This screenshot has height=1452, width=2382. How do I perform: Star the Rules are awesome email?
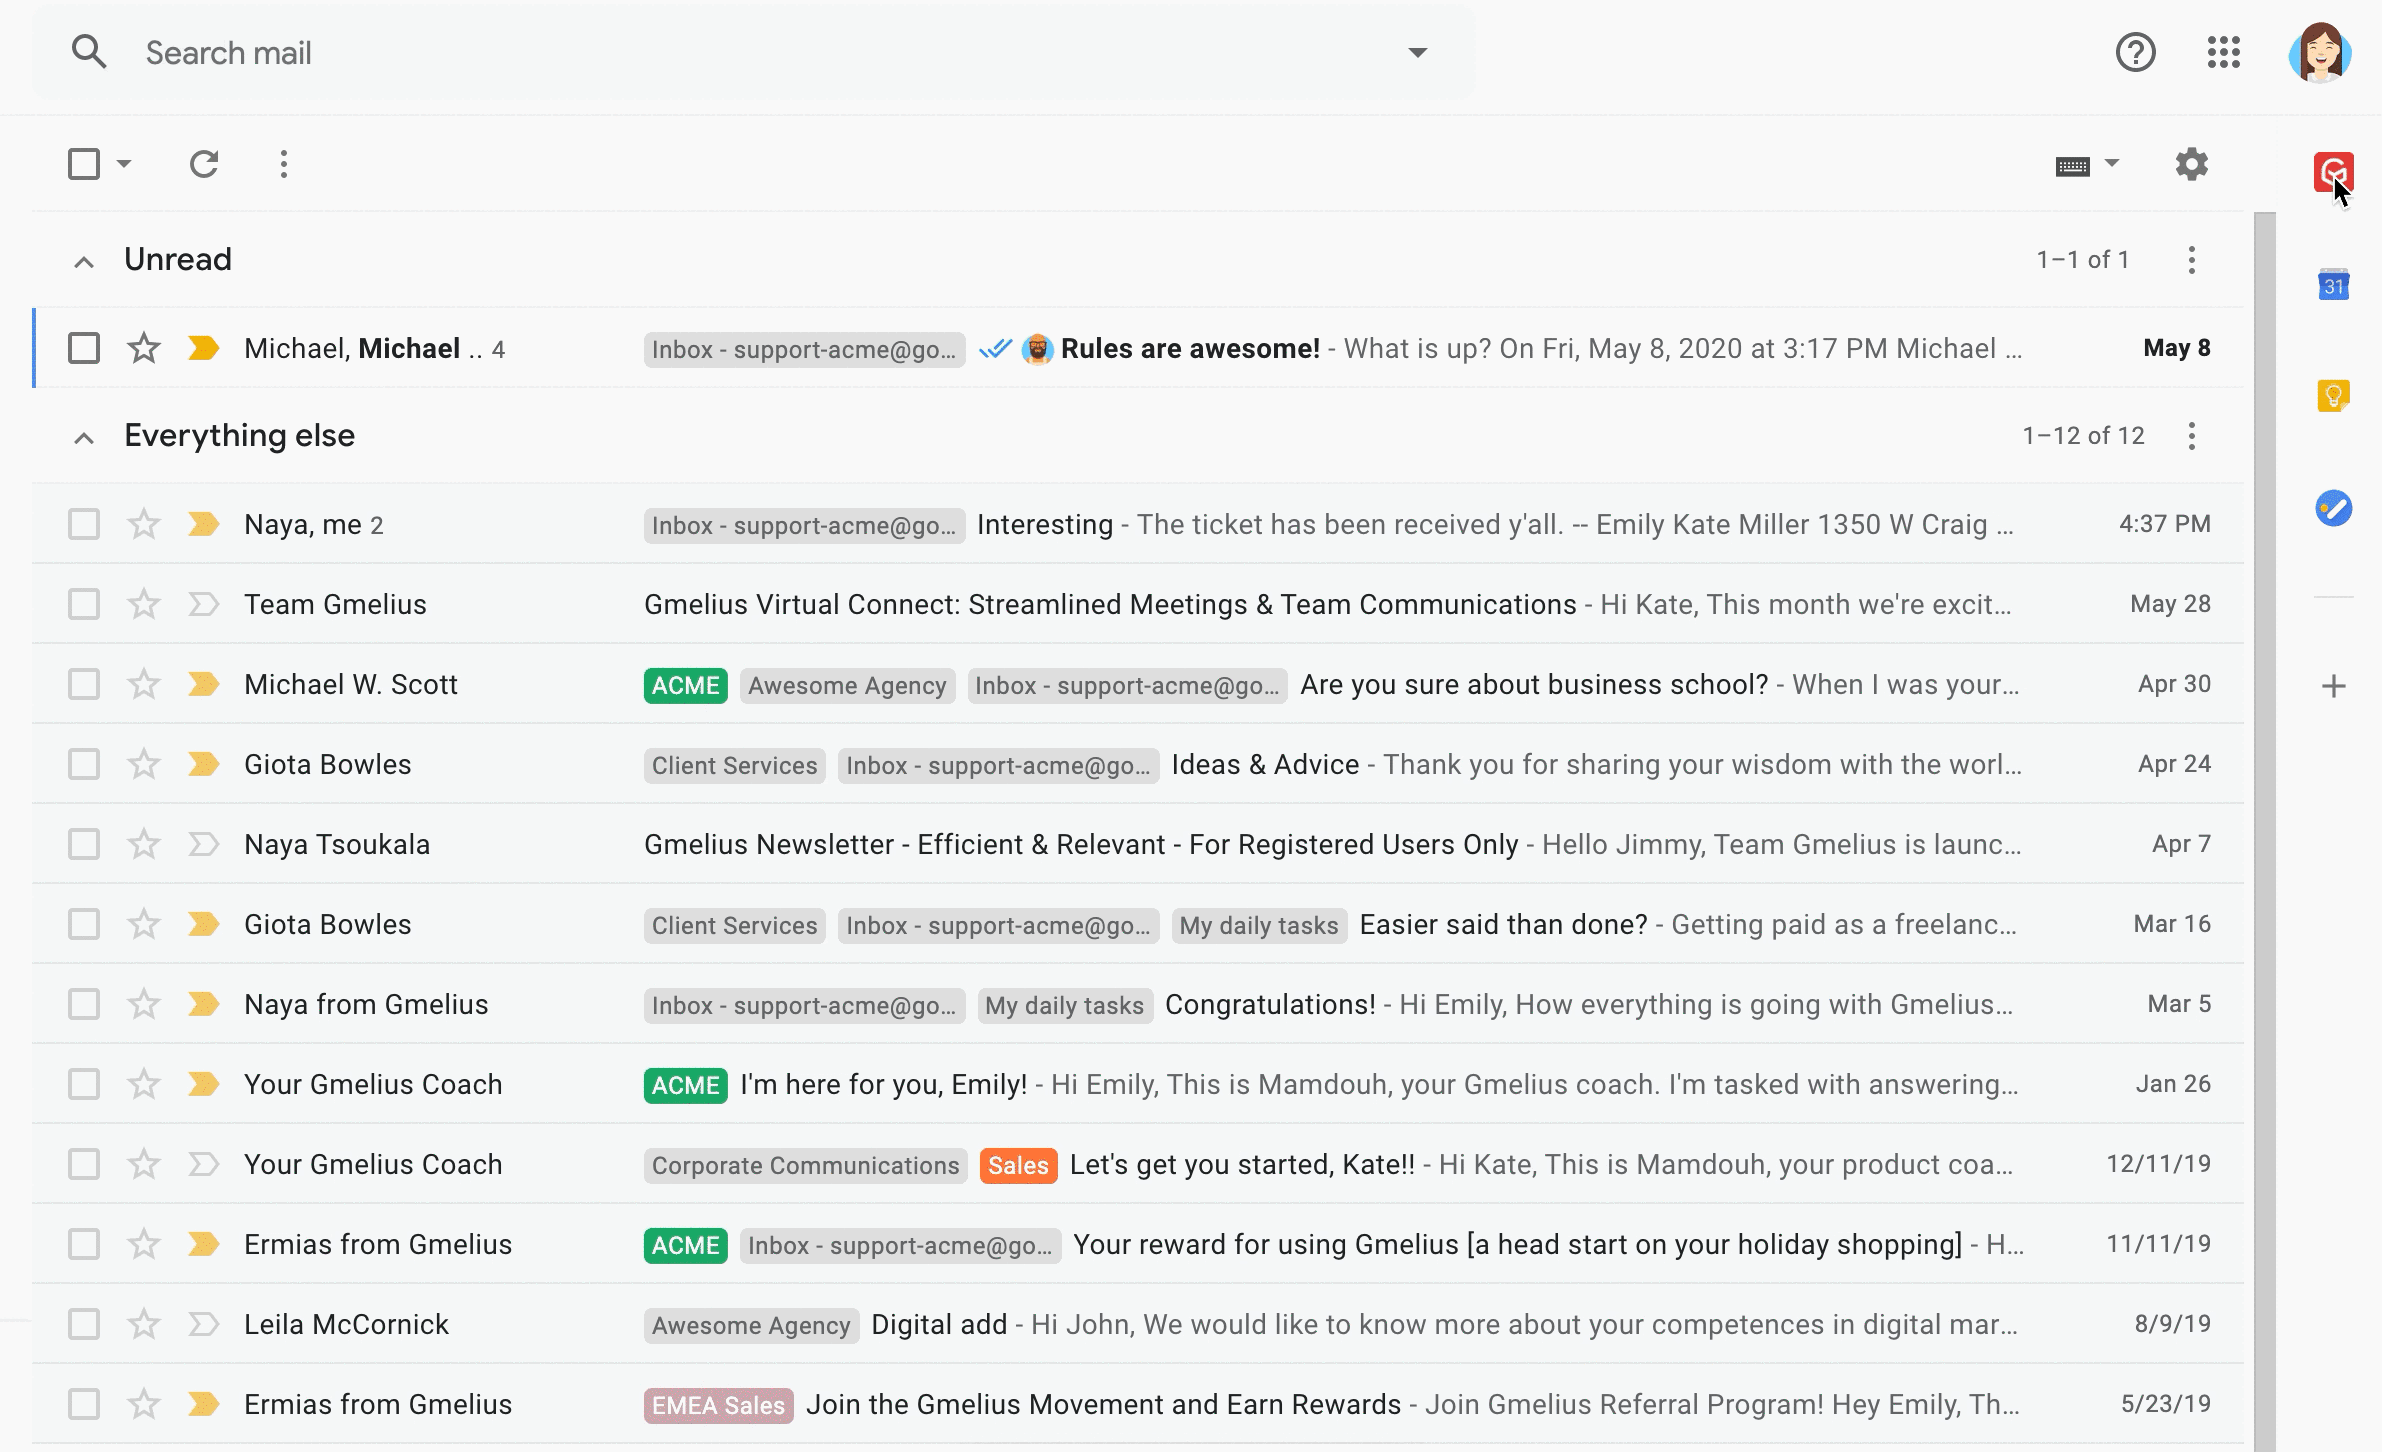click(x=144, y=348)
